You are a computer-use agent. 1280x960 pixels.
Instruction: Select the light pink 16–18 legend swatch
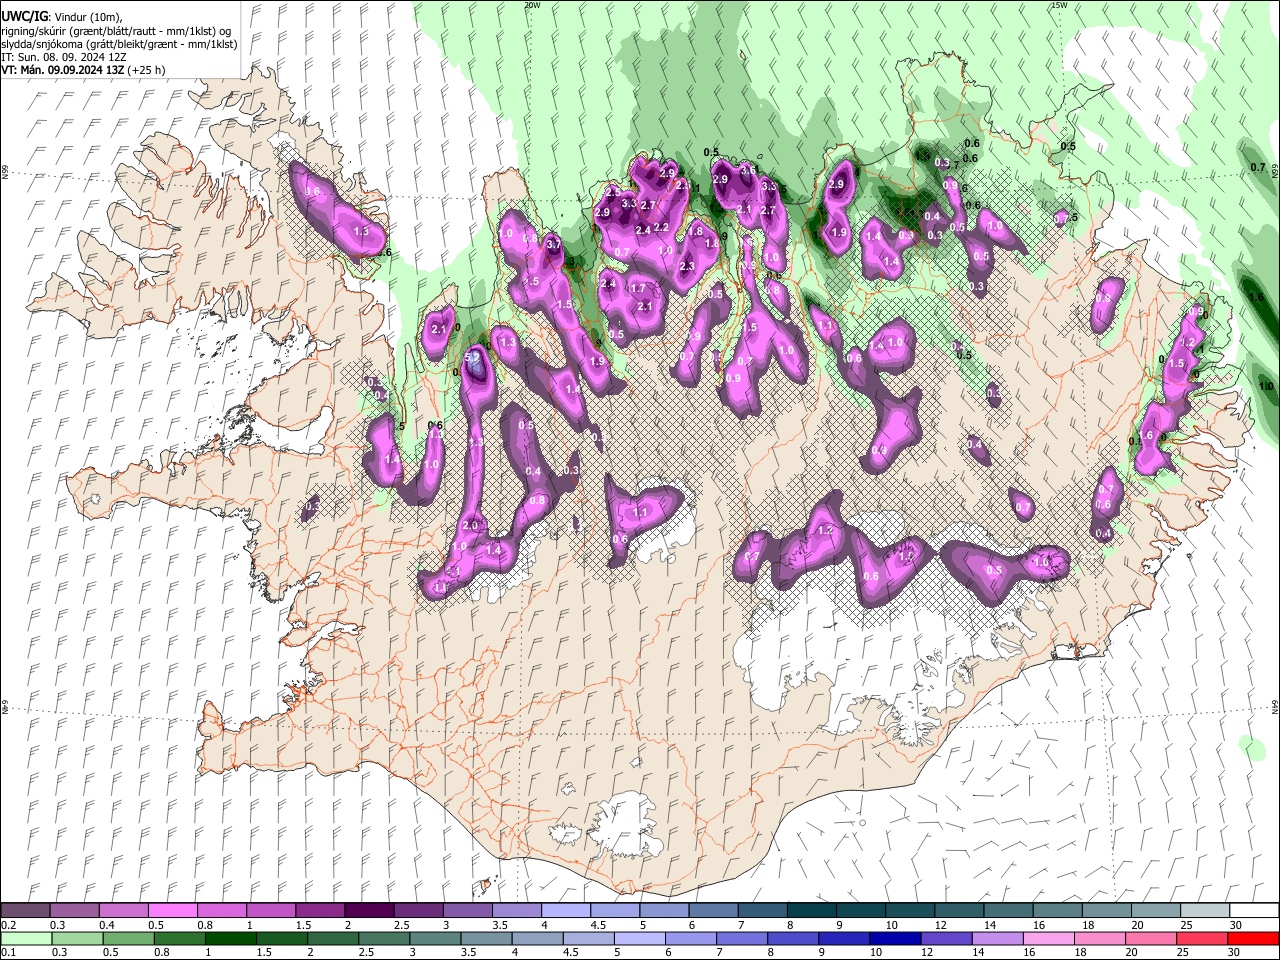click(1048, 938)
